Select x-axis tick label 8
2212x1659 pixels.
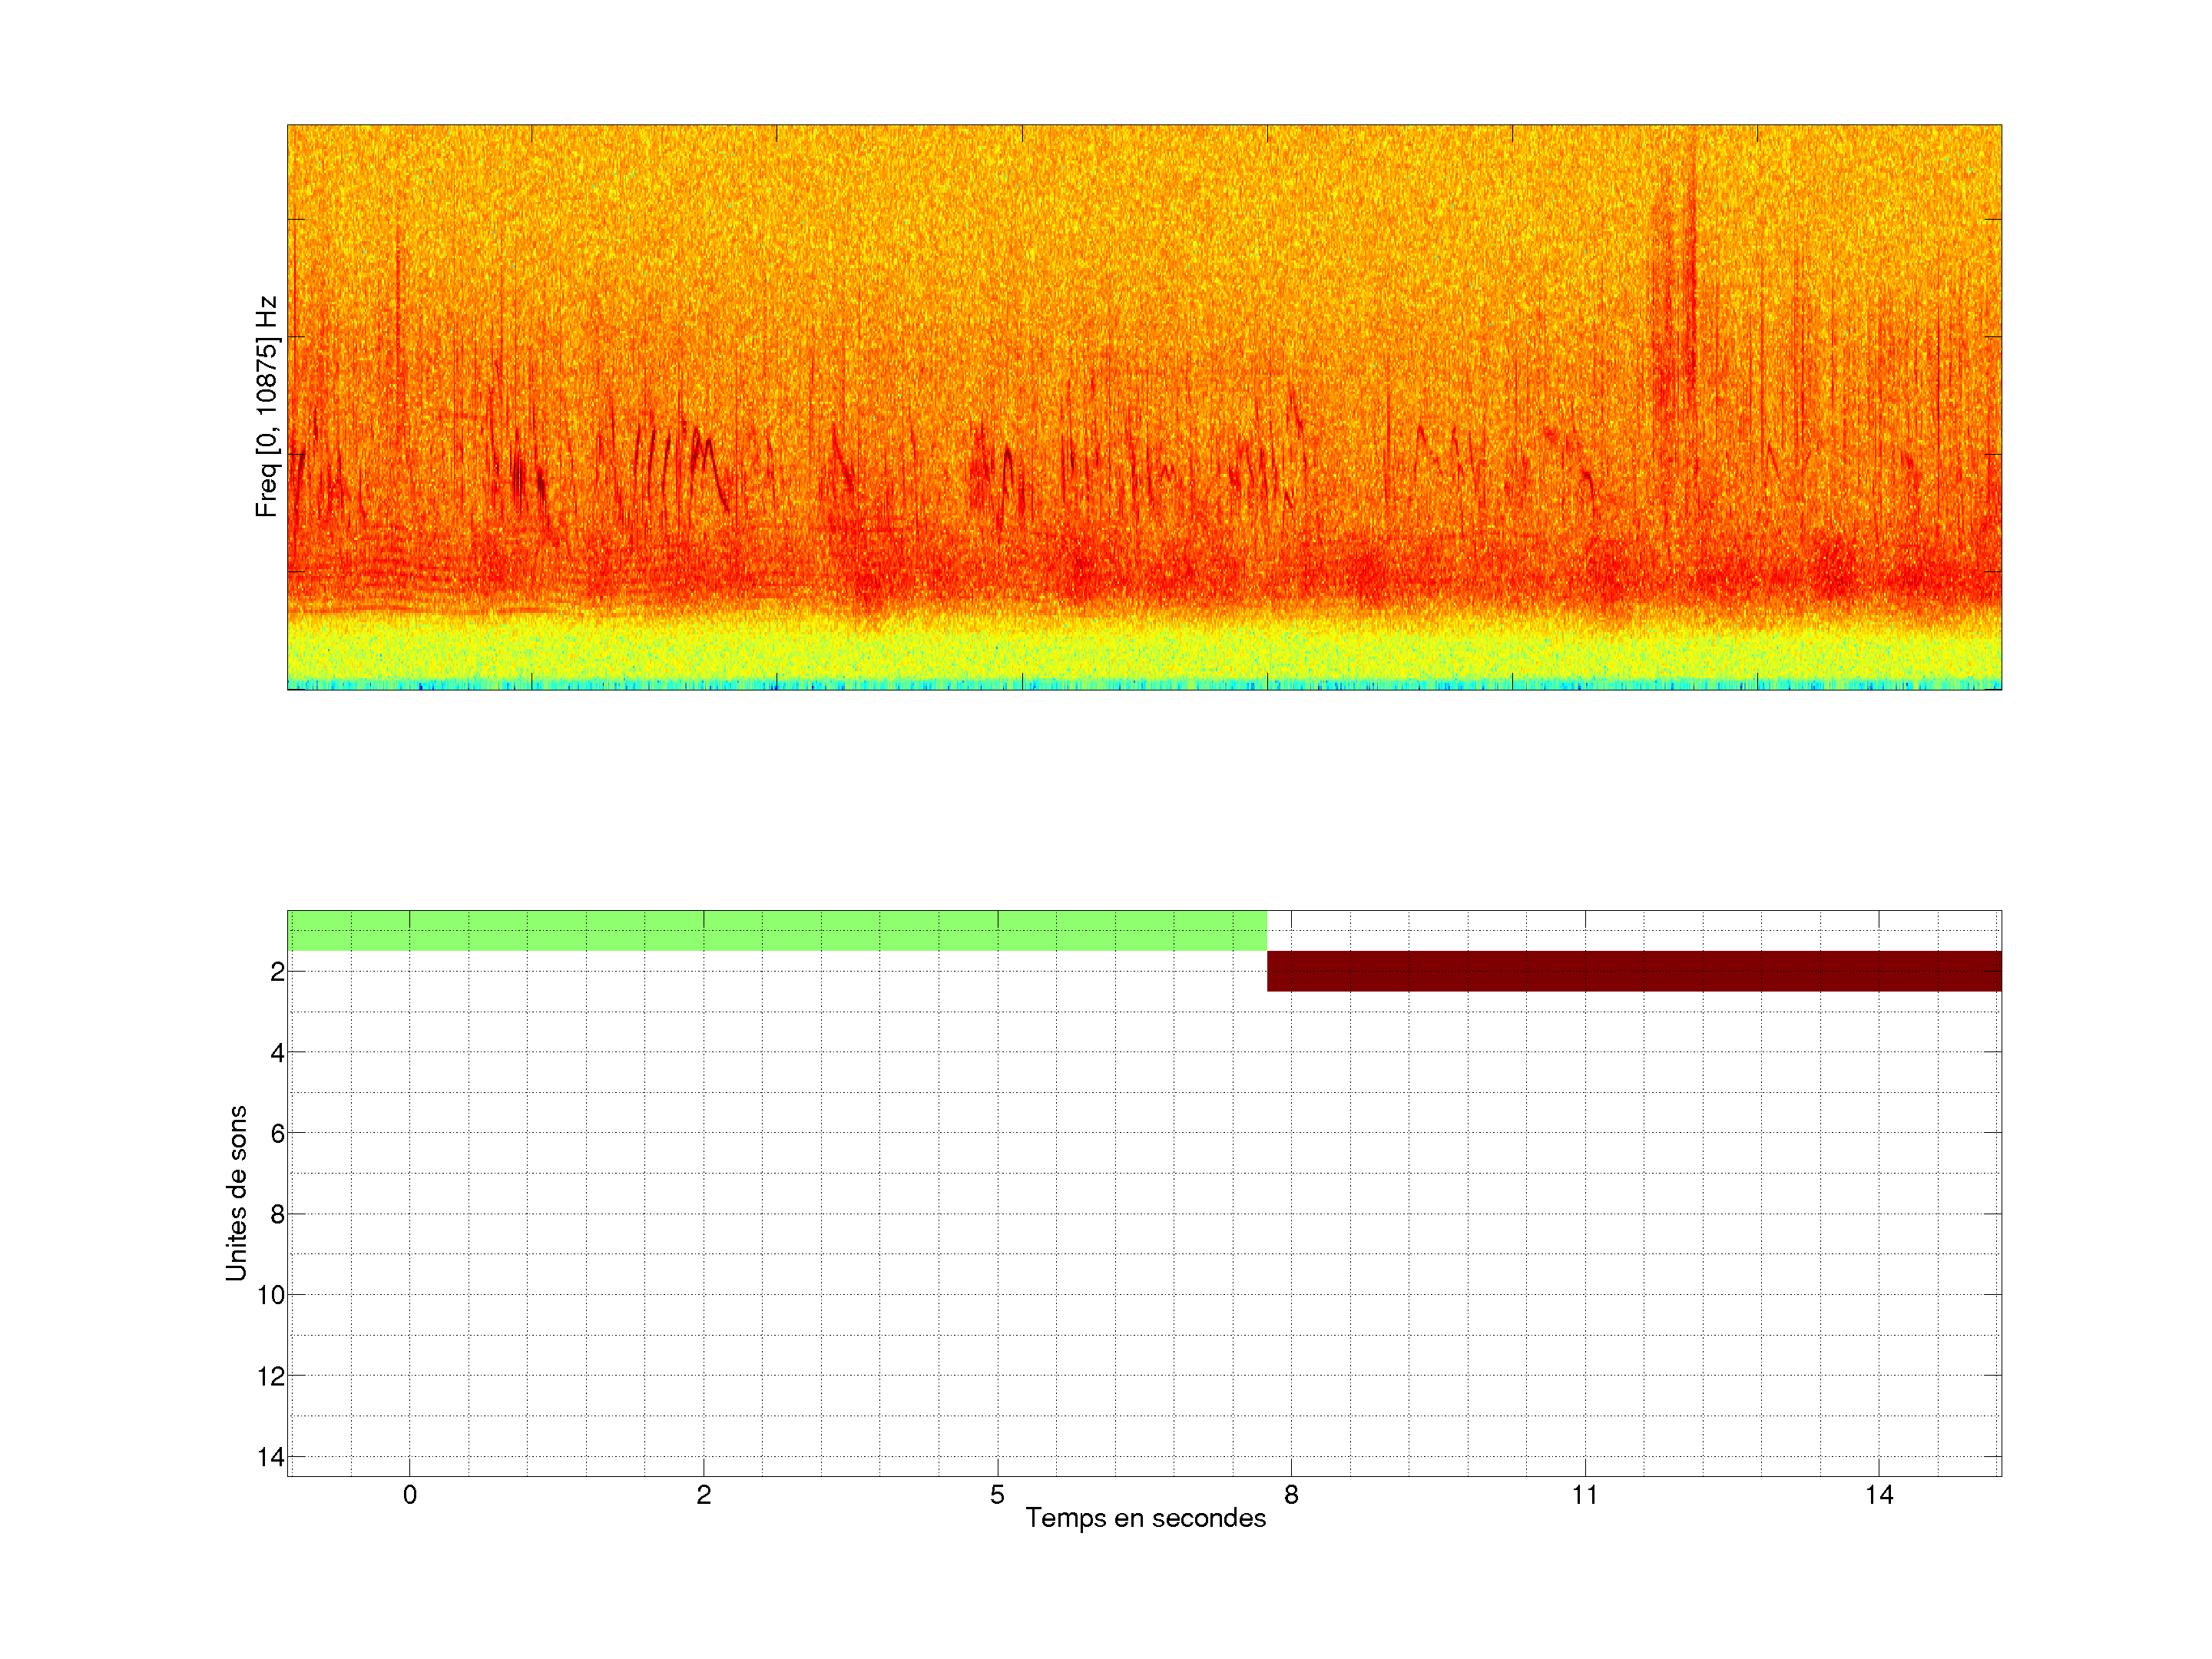[x=1291, y=1495]
